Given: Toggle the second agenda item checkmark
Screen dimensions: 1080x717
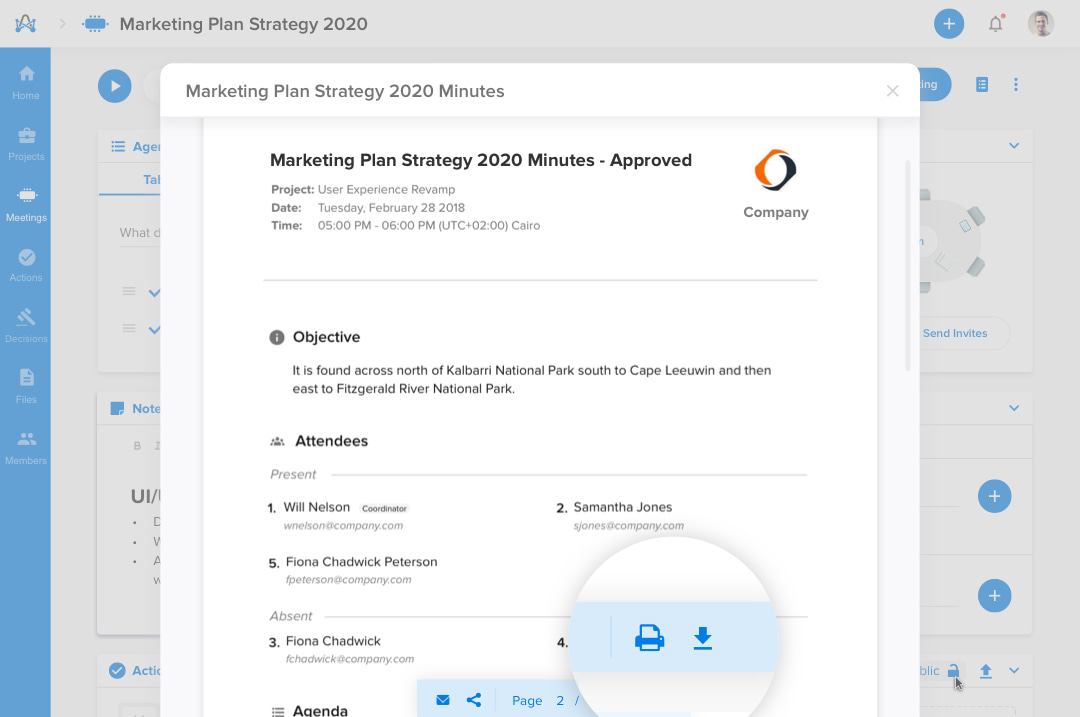Looking at the screenshot, I should click(154, 329).
